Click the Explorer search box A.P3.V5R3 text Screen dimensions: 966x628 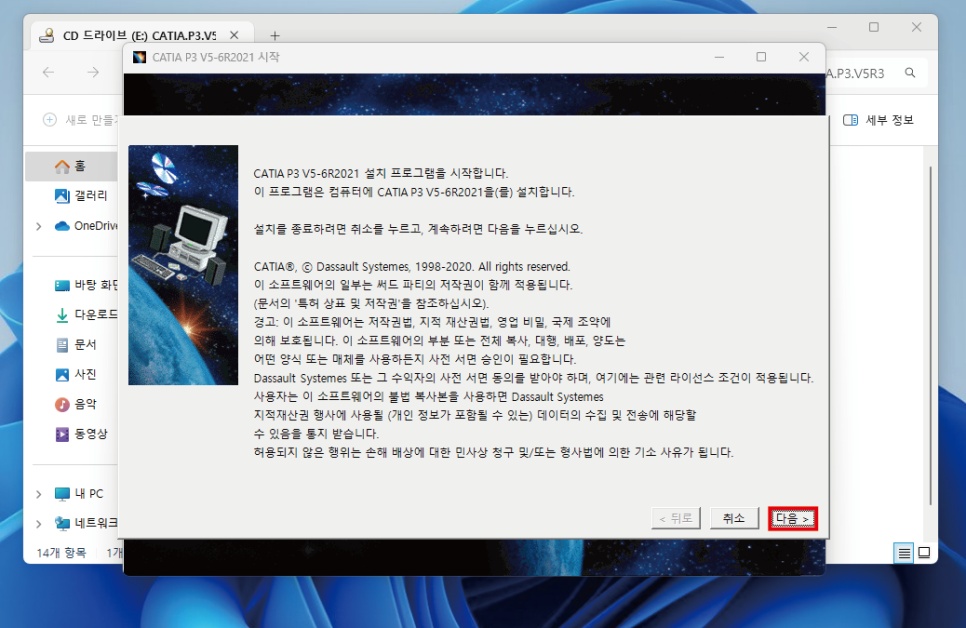coord(856,73)
